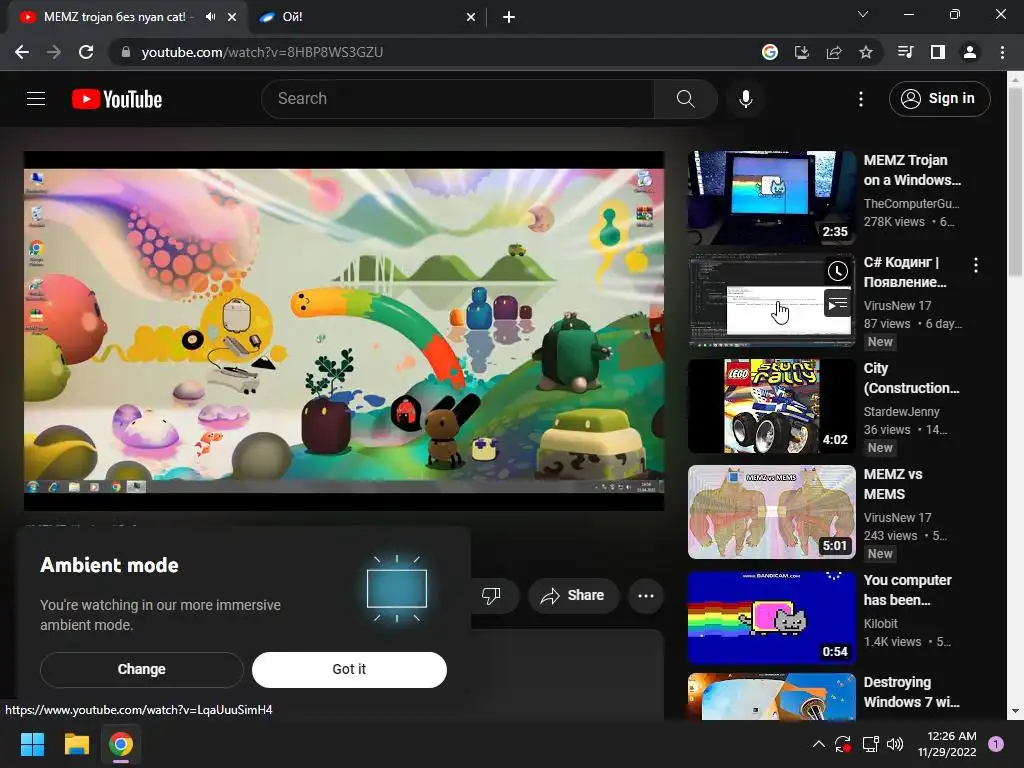The width and height of the screenshot is (1024, 768).
Task: Mute the MEMZ tab via speaker icon
Action: [210, 17]
